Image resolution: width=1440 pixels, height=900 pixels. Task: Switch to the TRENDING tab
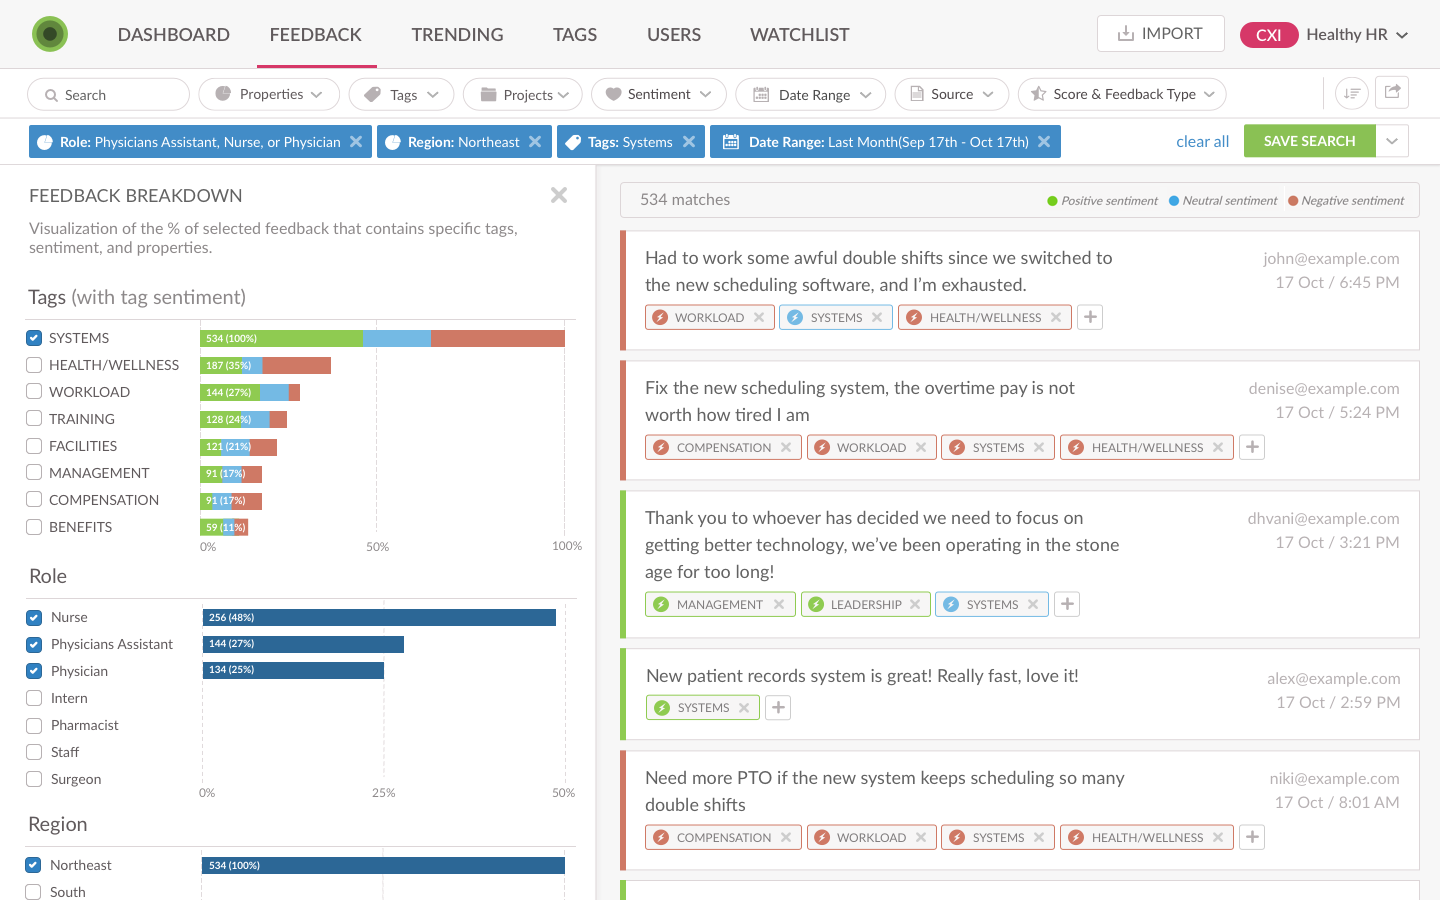click(457, 34)
